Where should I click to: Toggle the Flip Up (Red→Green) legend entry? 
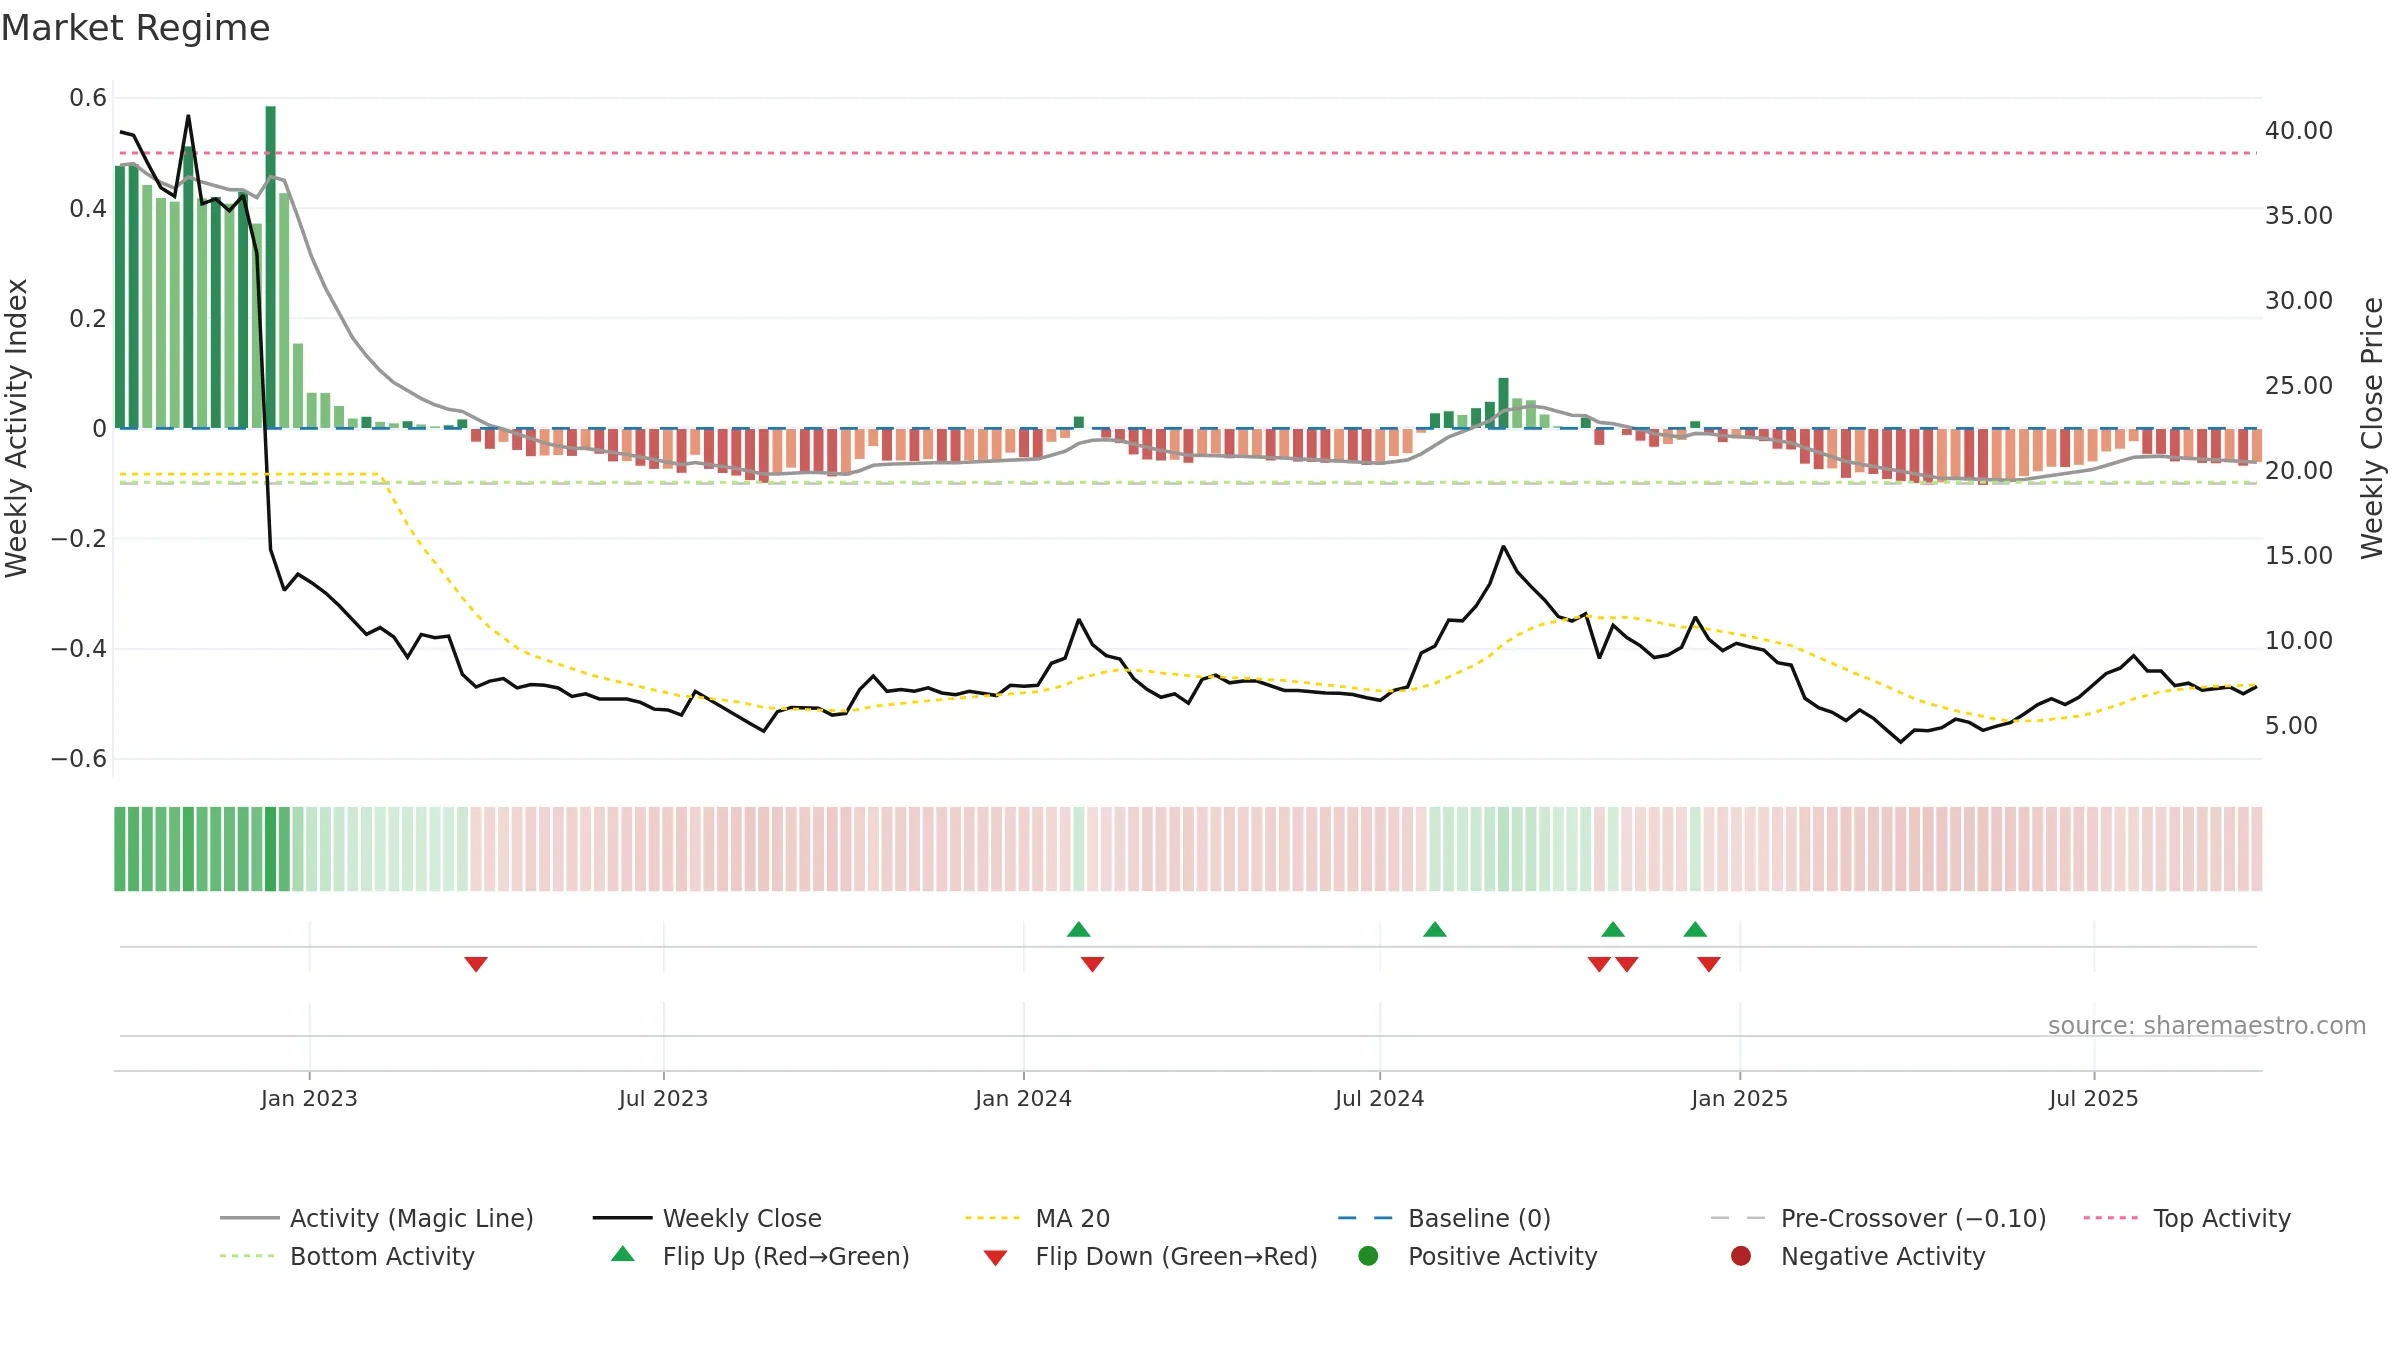(760, 1256)
